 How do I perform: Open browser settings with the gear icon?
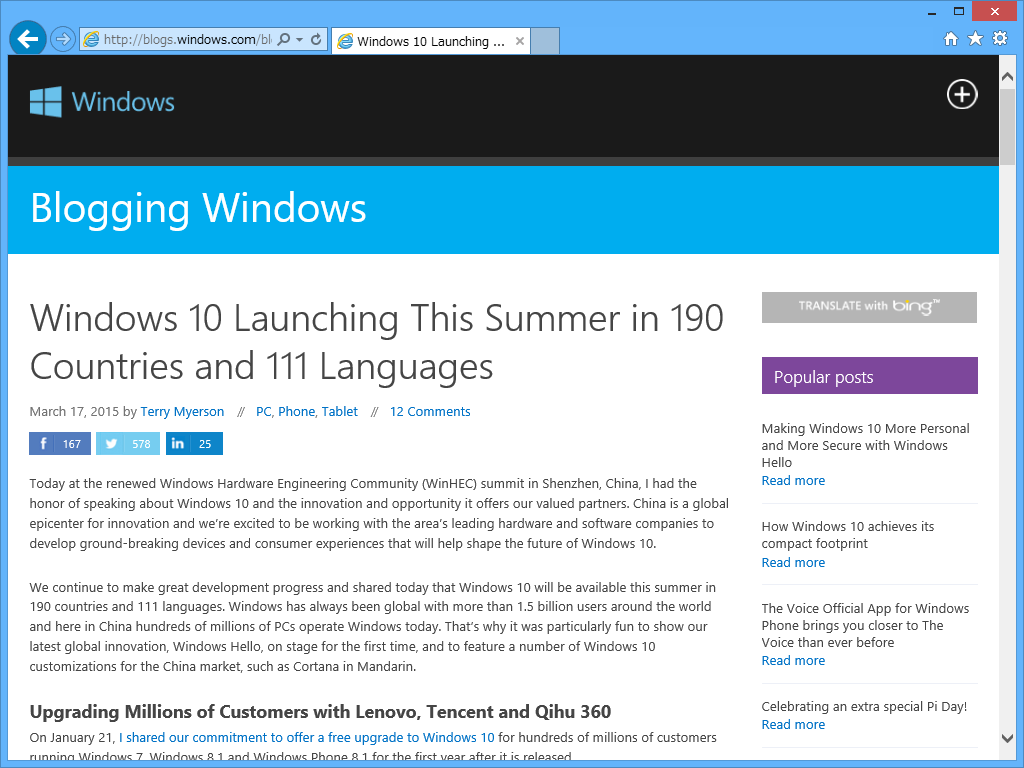[x=1000, y=40]
